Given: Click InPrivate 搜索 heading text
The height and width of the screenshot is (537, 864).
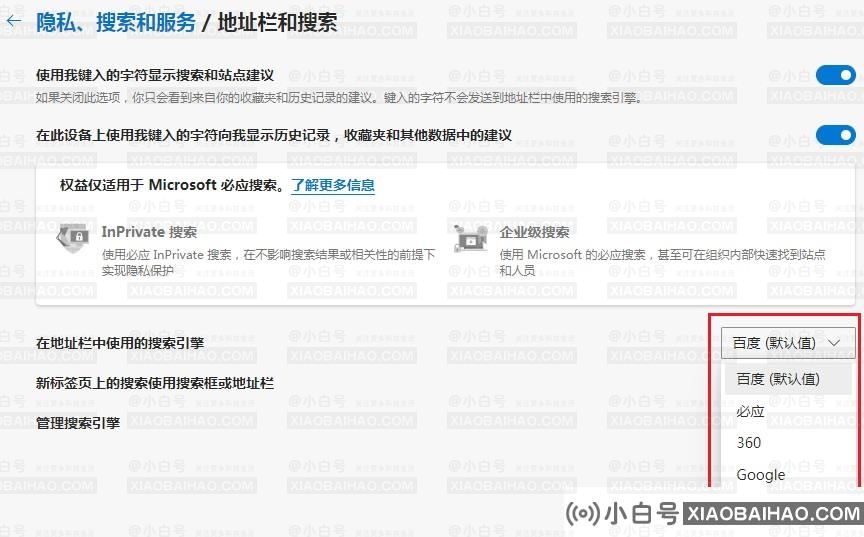Looking at the screenshot, I should 149,232.
